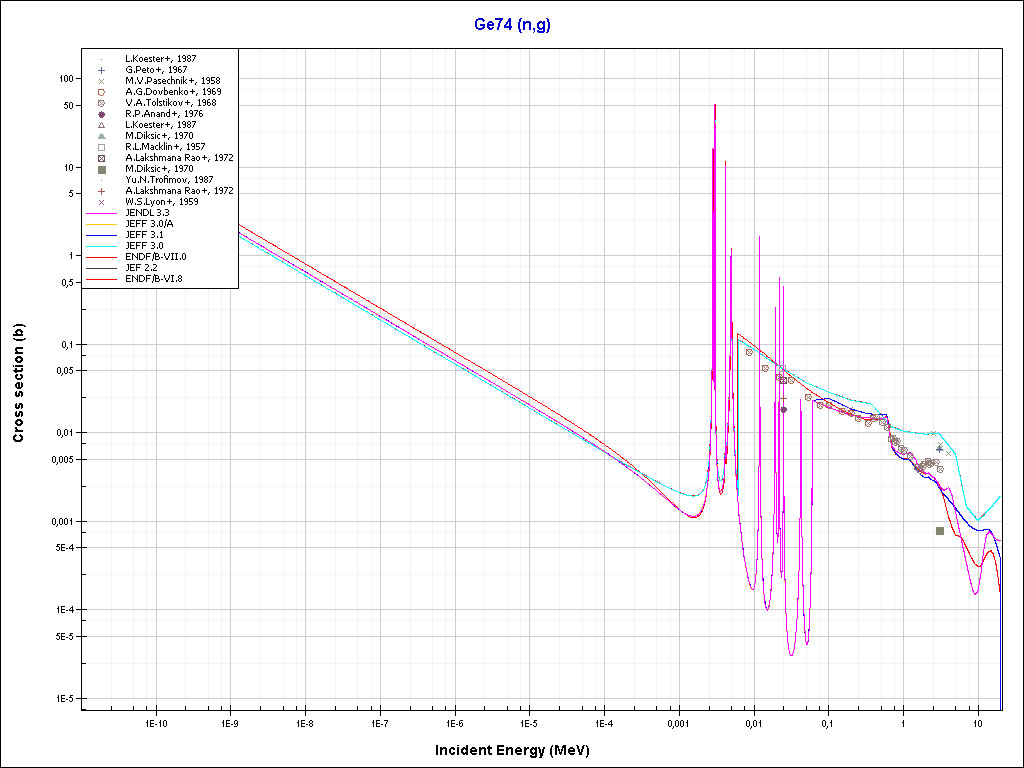Click the V.A.Tolstikov+, 1968 legend symbol
Viewport: 1024px width, 768px height.
pyautogui.click(x=102, y=103)
